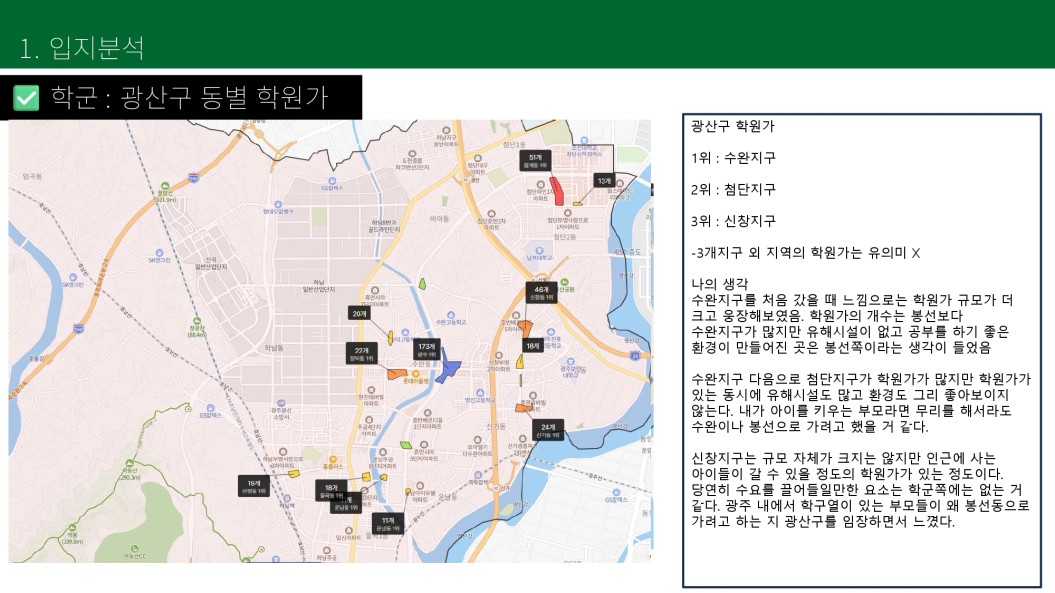Select the orange zone linked to 24개 label
This screenshot has width=1055, height=593.
click(x=524, y=407)
